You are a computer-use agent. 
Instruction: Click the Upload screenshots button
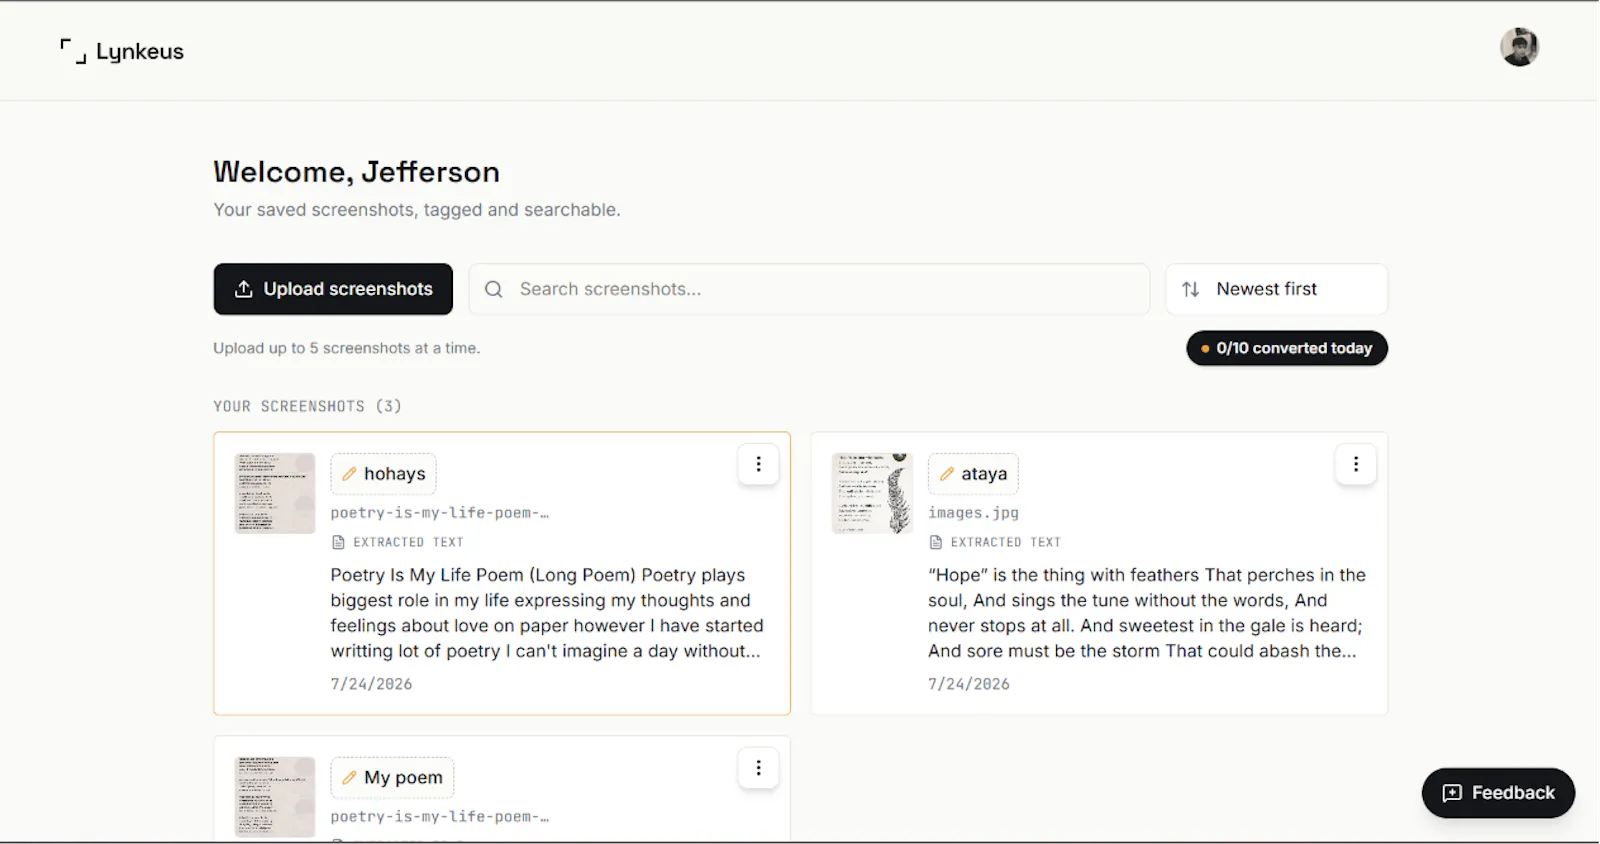click(x=333, y=289)
